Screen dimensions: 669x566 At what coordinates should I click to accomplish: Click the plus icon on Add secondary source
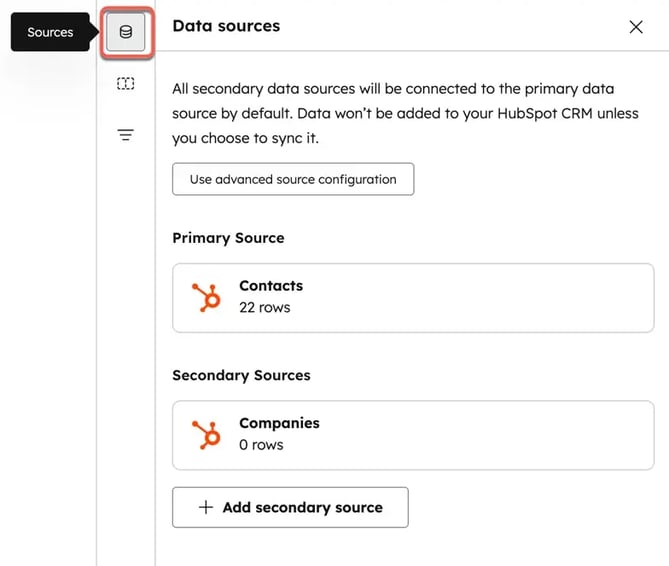[206, 507]
